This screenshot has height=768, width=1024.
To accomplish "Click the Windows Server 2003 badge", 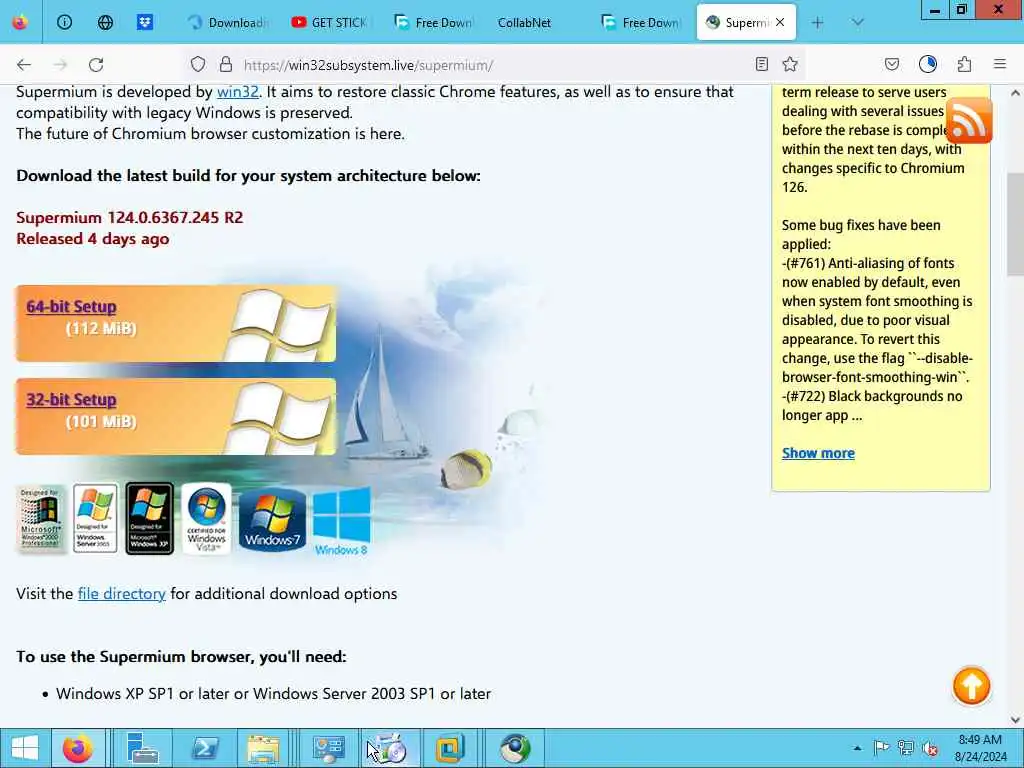I will click(x=95, y=519).
